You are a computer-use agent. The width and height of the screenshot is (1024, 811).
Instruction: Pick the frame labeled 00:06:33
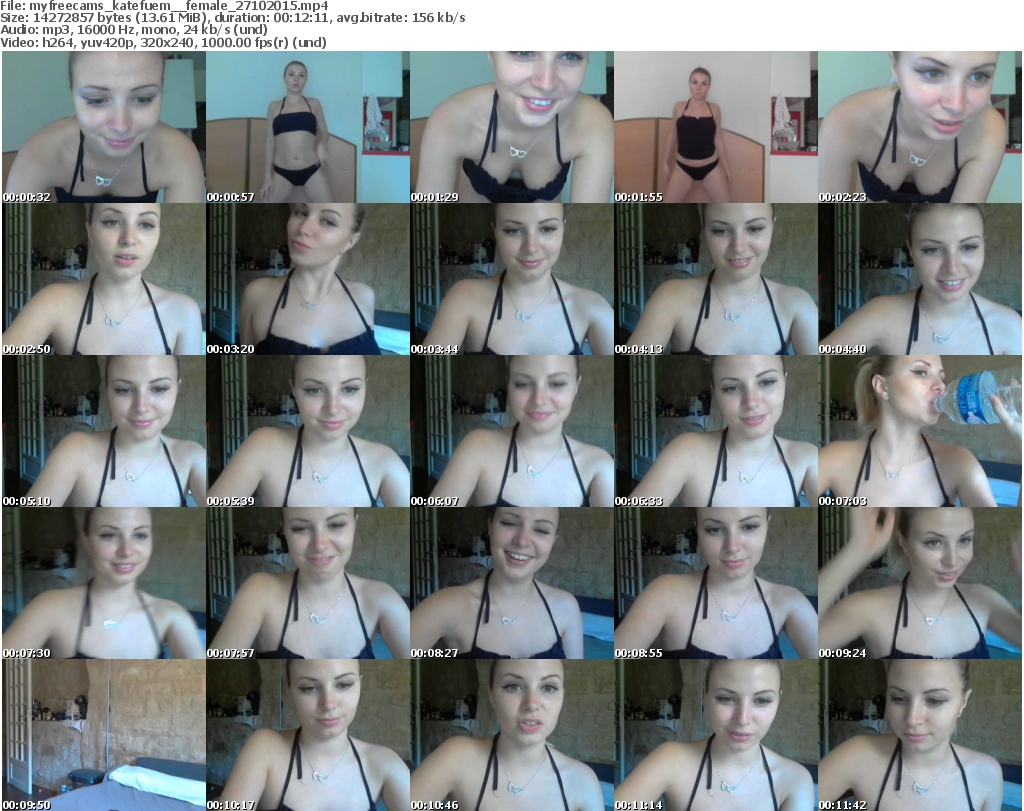[716, 431]
